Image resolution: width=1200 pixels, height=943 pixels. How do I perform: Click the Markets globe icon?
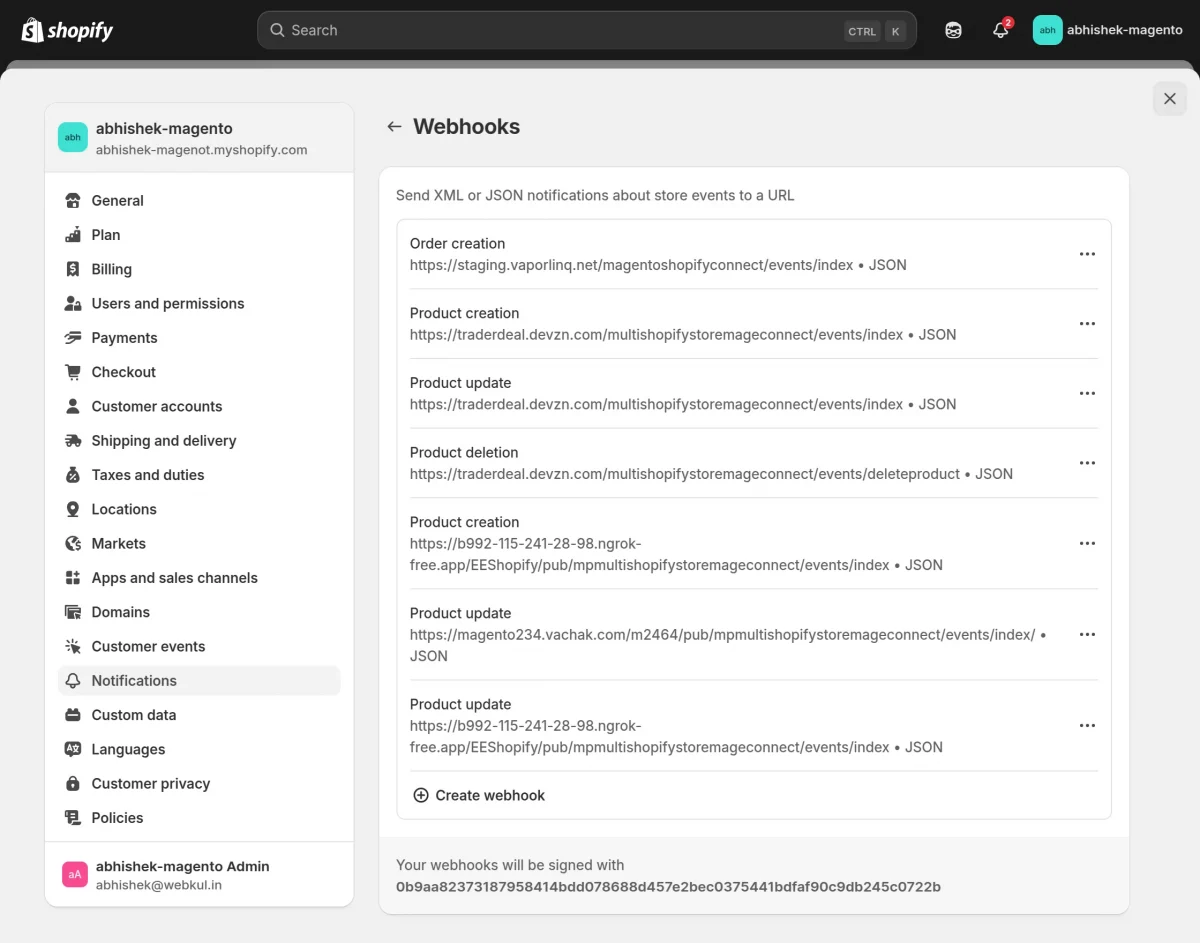73,543
